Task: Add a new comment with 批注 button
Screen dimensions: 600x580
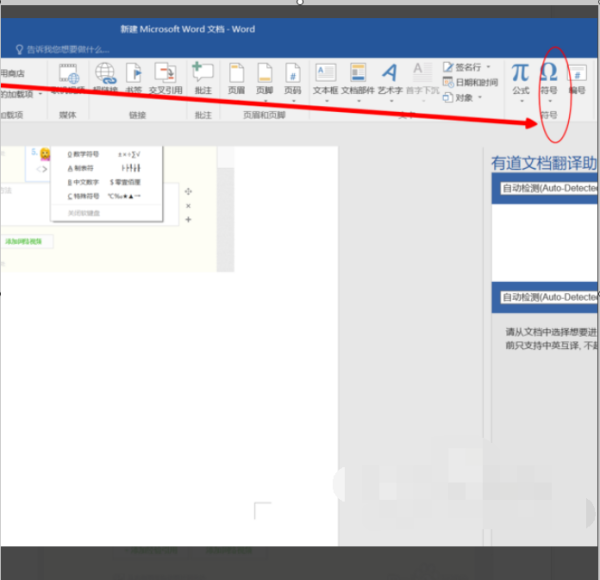Action: coord(203,78)
